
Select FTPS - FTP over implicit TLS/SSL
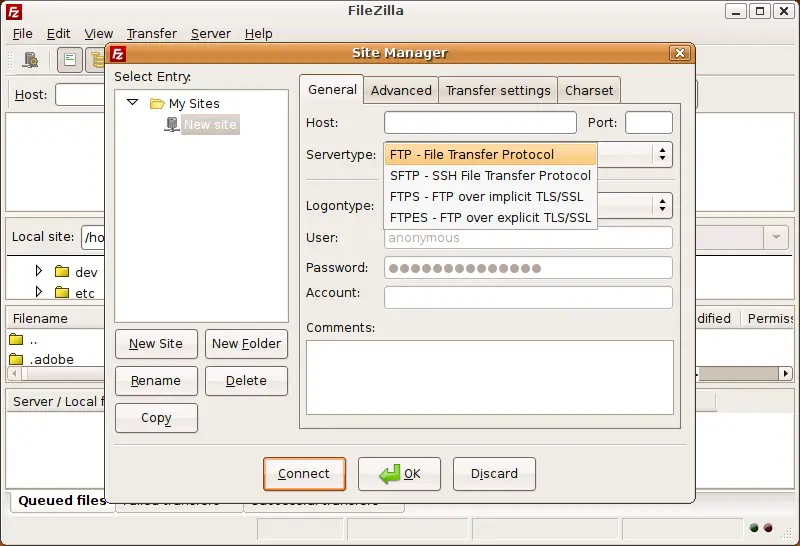[490, 196]
